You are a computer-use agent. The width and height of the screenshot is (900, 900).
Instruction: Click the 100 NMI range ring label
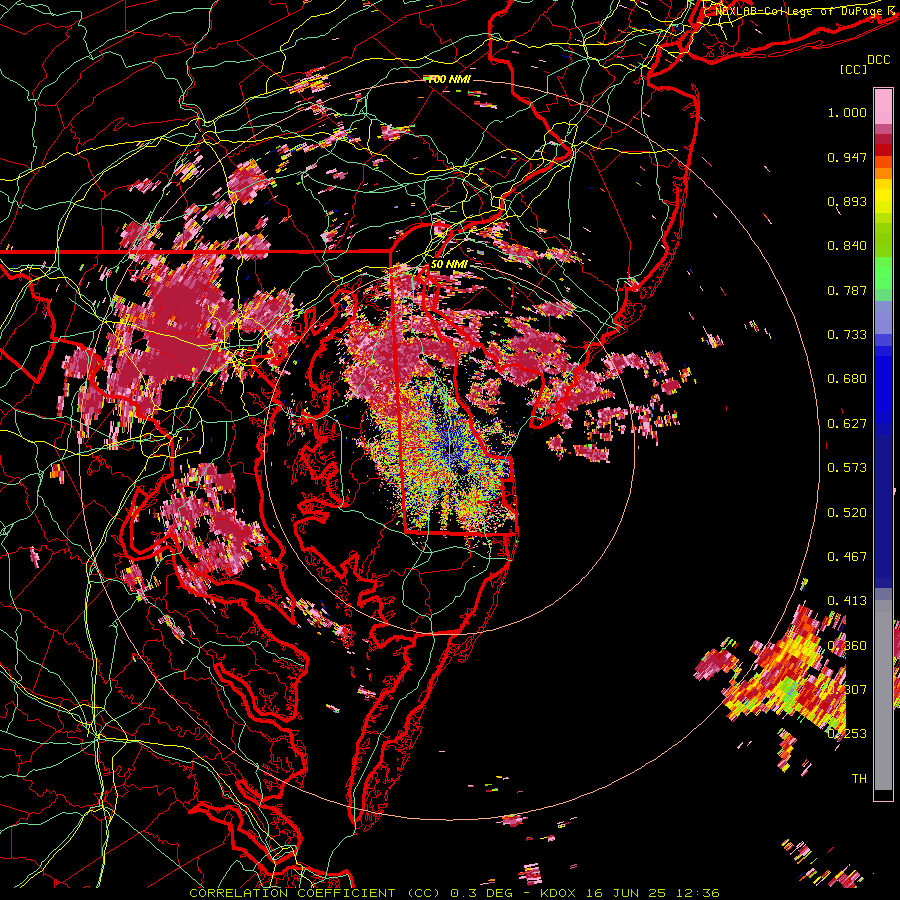(449, 79)
